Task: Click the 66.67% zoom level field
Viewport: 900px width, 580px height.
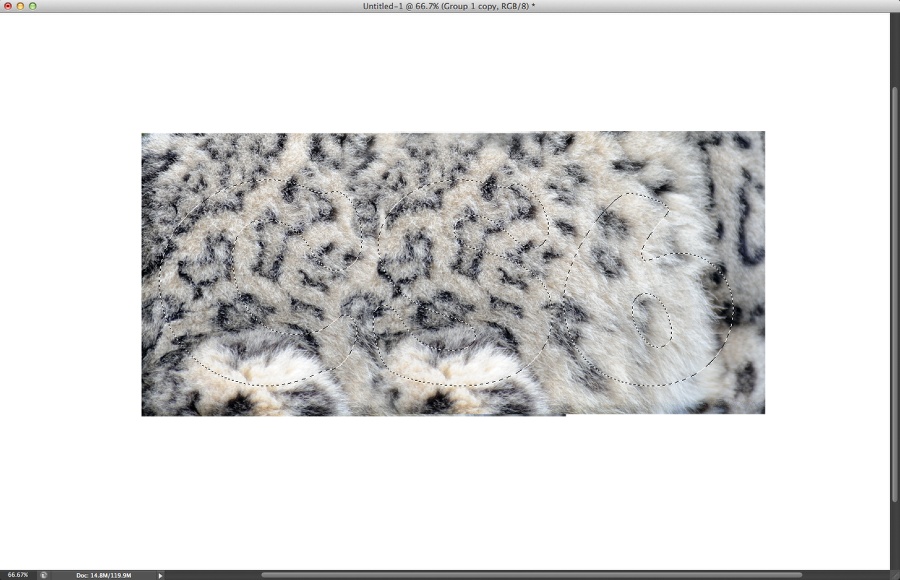Action: [x=17, y=575]
